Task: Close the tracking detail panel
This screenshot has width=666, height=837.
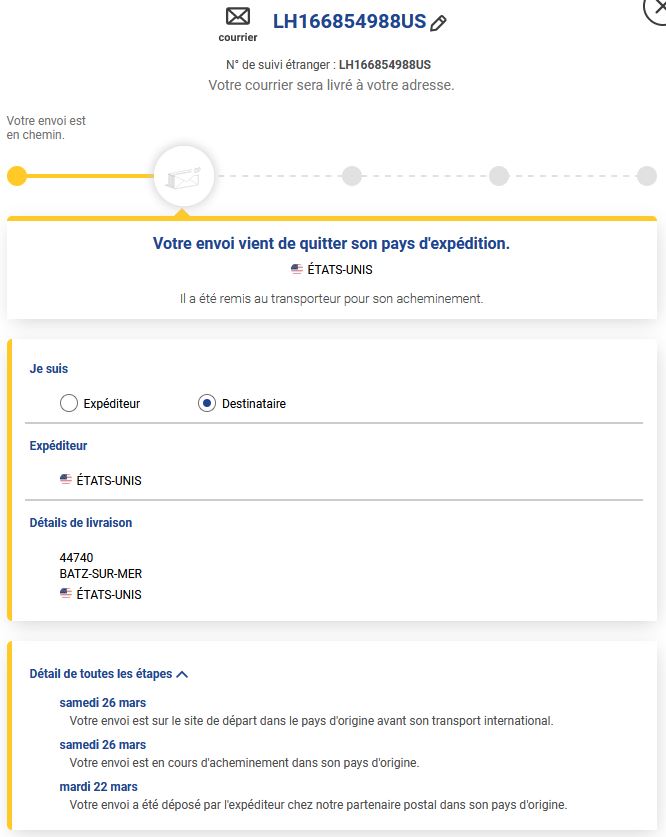Action: 655,8
